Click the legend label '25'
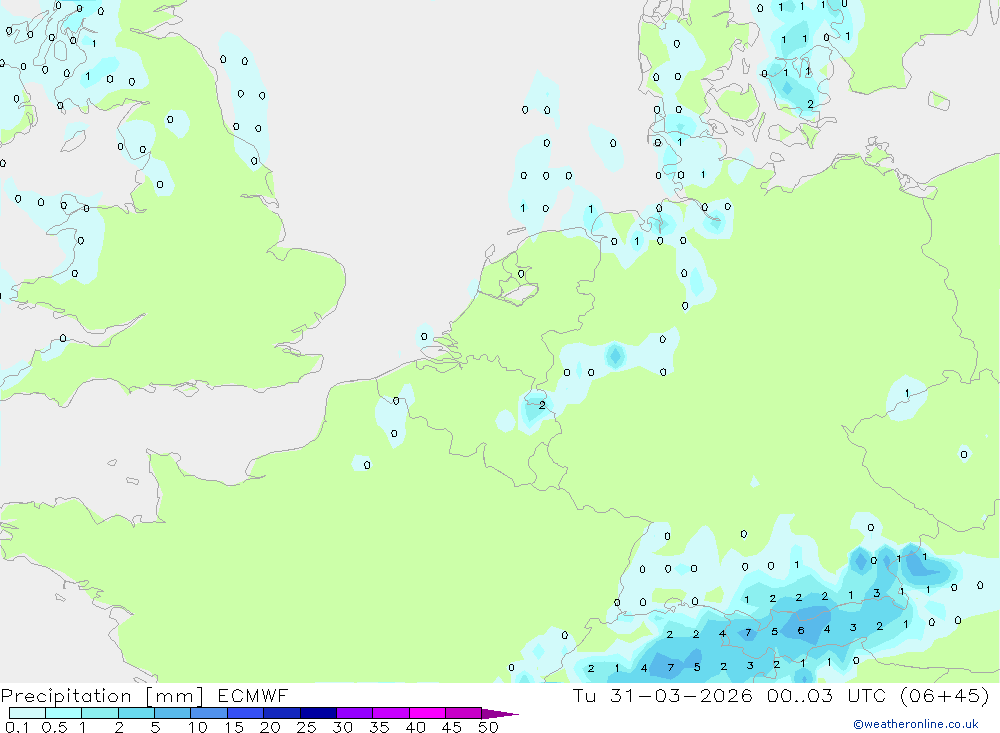The height and width of the screenshot is (733, 1000). pos(307,727)
